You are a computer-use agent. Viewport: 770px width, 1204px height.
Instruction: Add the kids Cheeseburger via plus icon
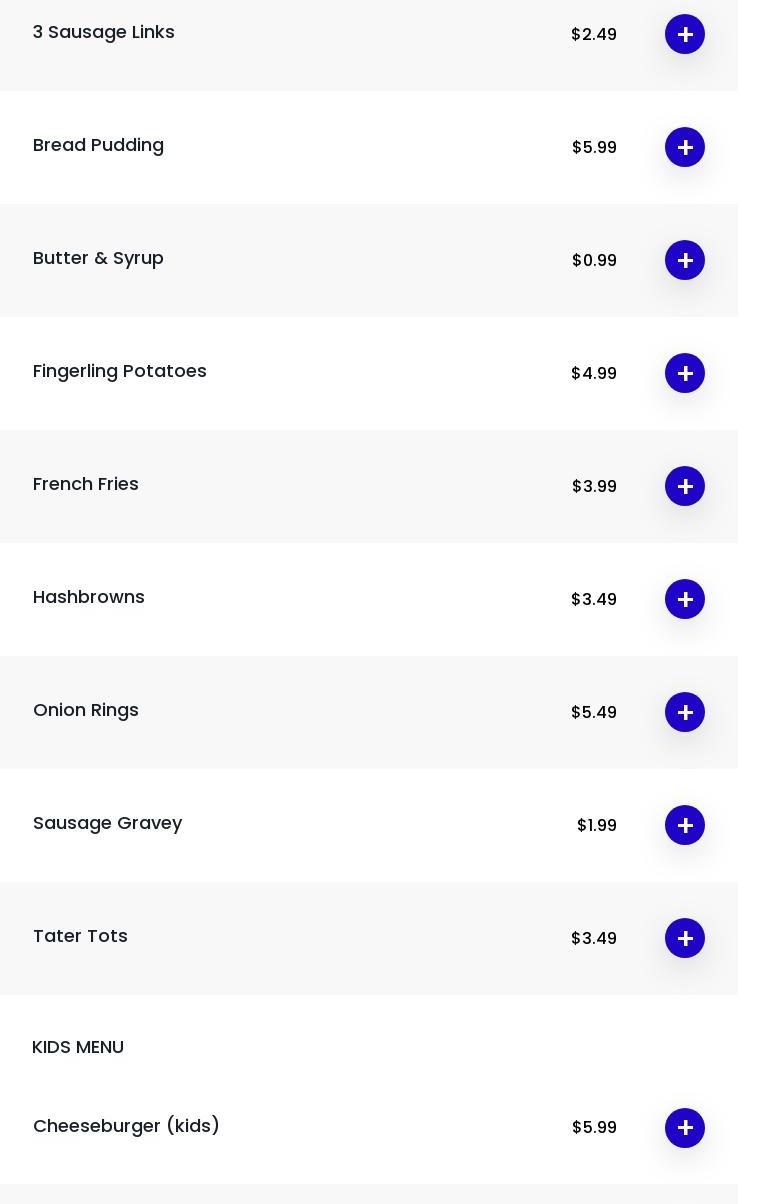pyautogui.click(x=685, y=1128)
